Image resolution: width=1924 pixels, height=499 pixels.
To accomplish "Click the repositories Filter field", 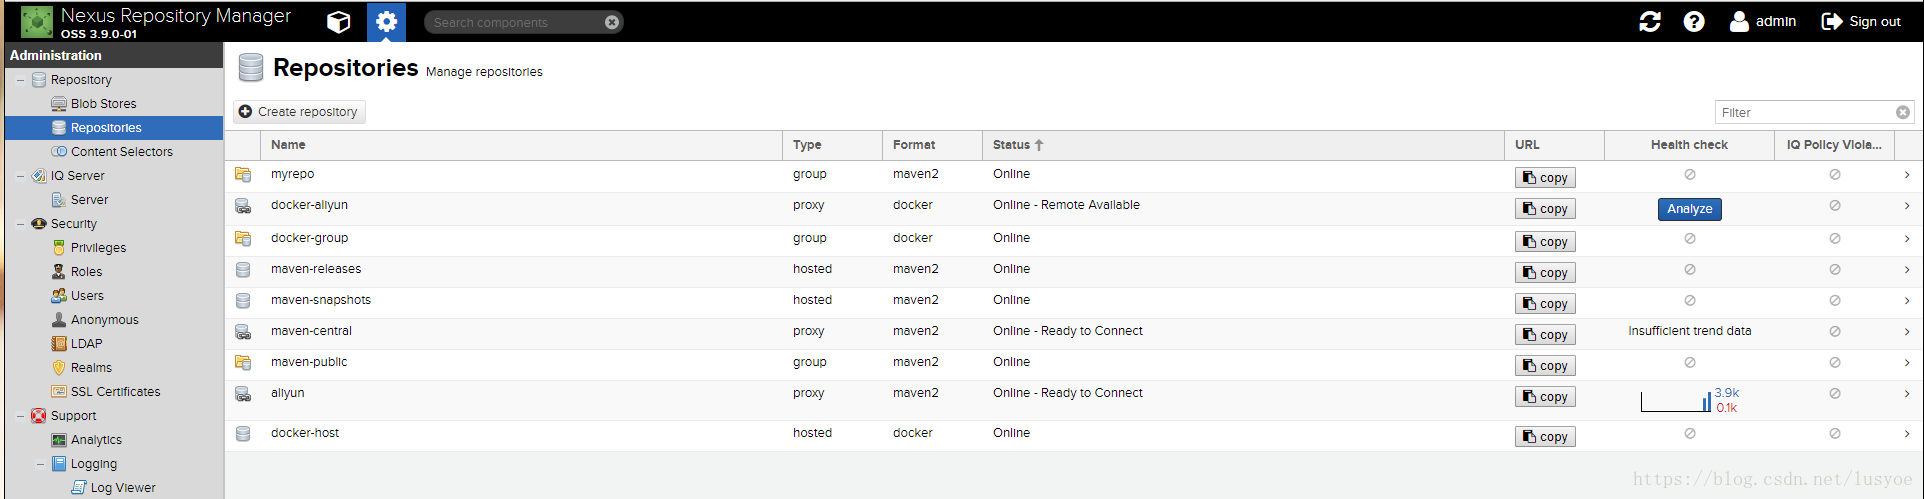I will [x=1805, y=112].
